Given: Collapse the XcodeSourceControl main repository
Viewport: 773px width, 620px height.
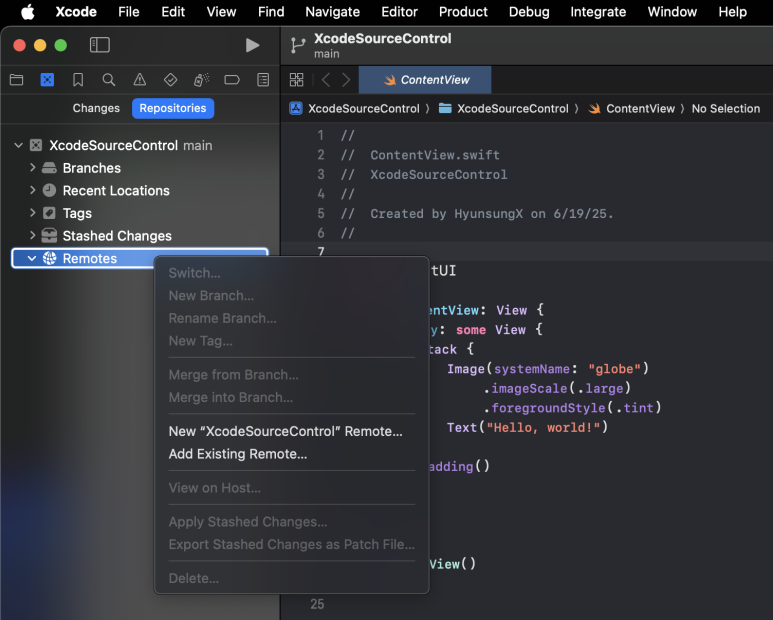Looking at the screenshot, I should pos(18,145).
